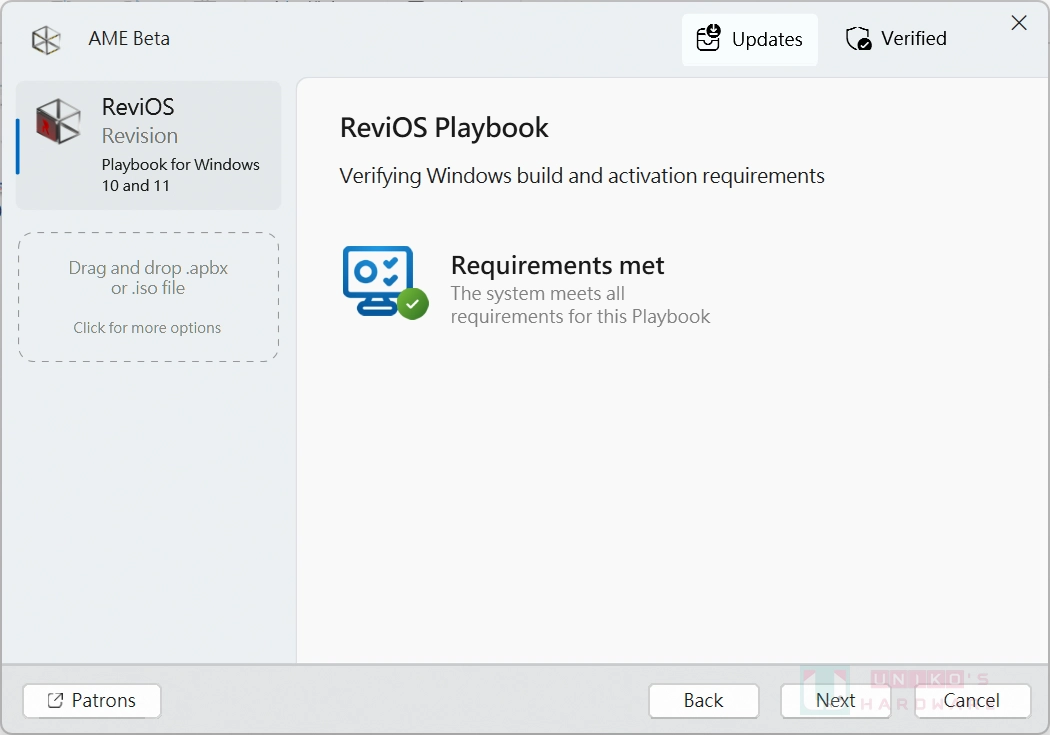The image size is (1050, 735).
Task: Switch to the Verified tab
Action: (896, 38)
